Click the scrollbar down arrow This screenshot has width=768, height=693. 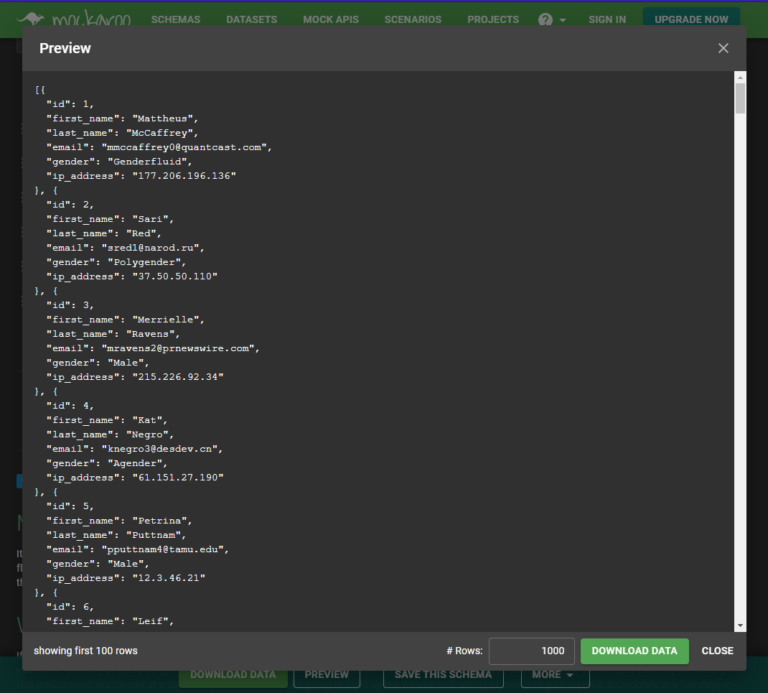click(x=740, y=625)
